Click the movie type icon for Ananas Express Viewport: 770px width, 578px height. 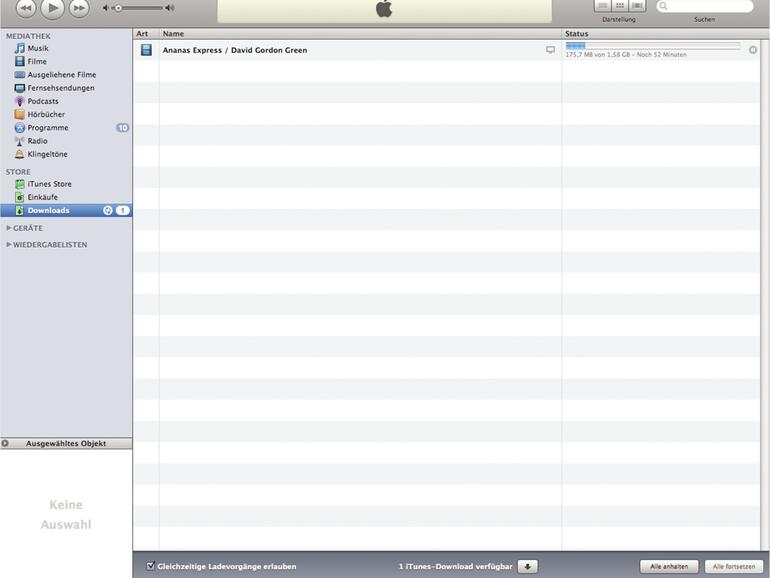pyautogui.click(x=146, y=50)
